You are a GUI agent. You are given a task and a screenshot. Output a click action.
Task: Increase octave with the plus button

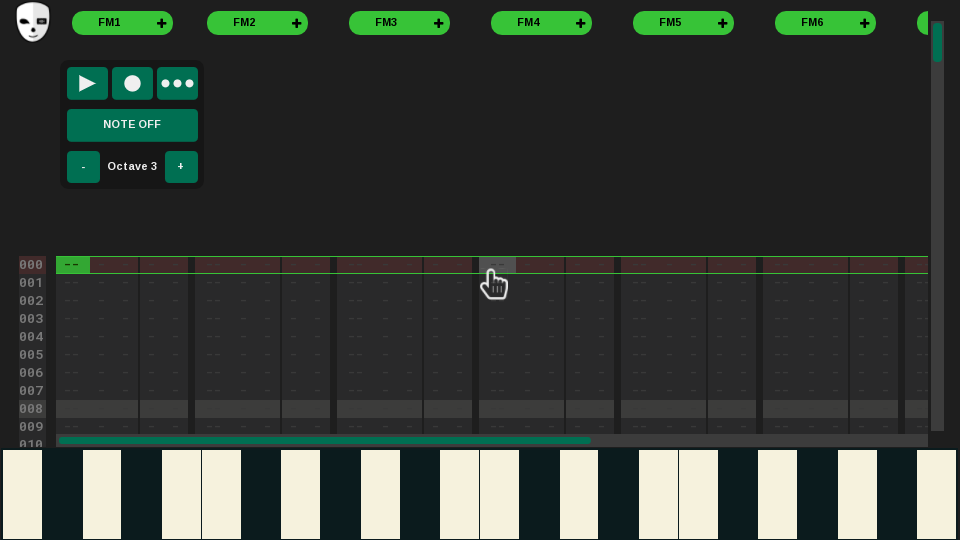pos(181,167)
